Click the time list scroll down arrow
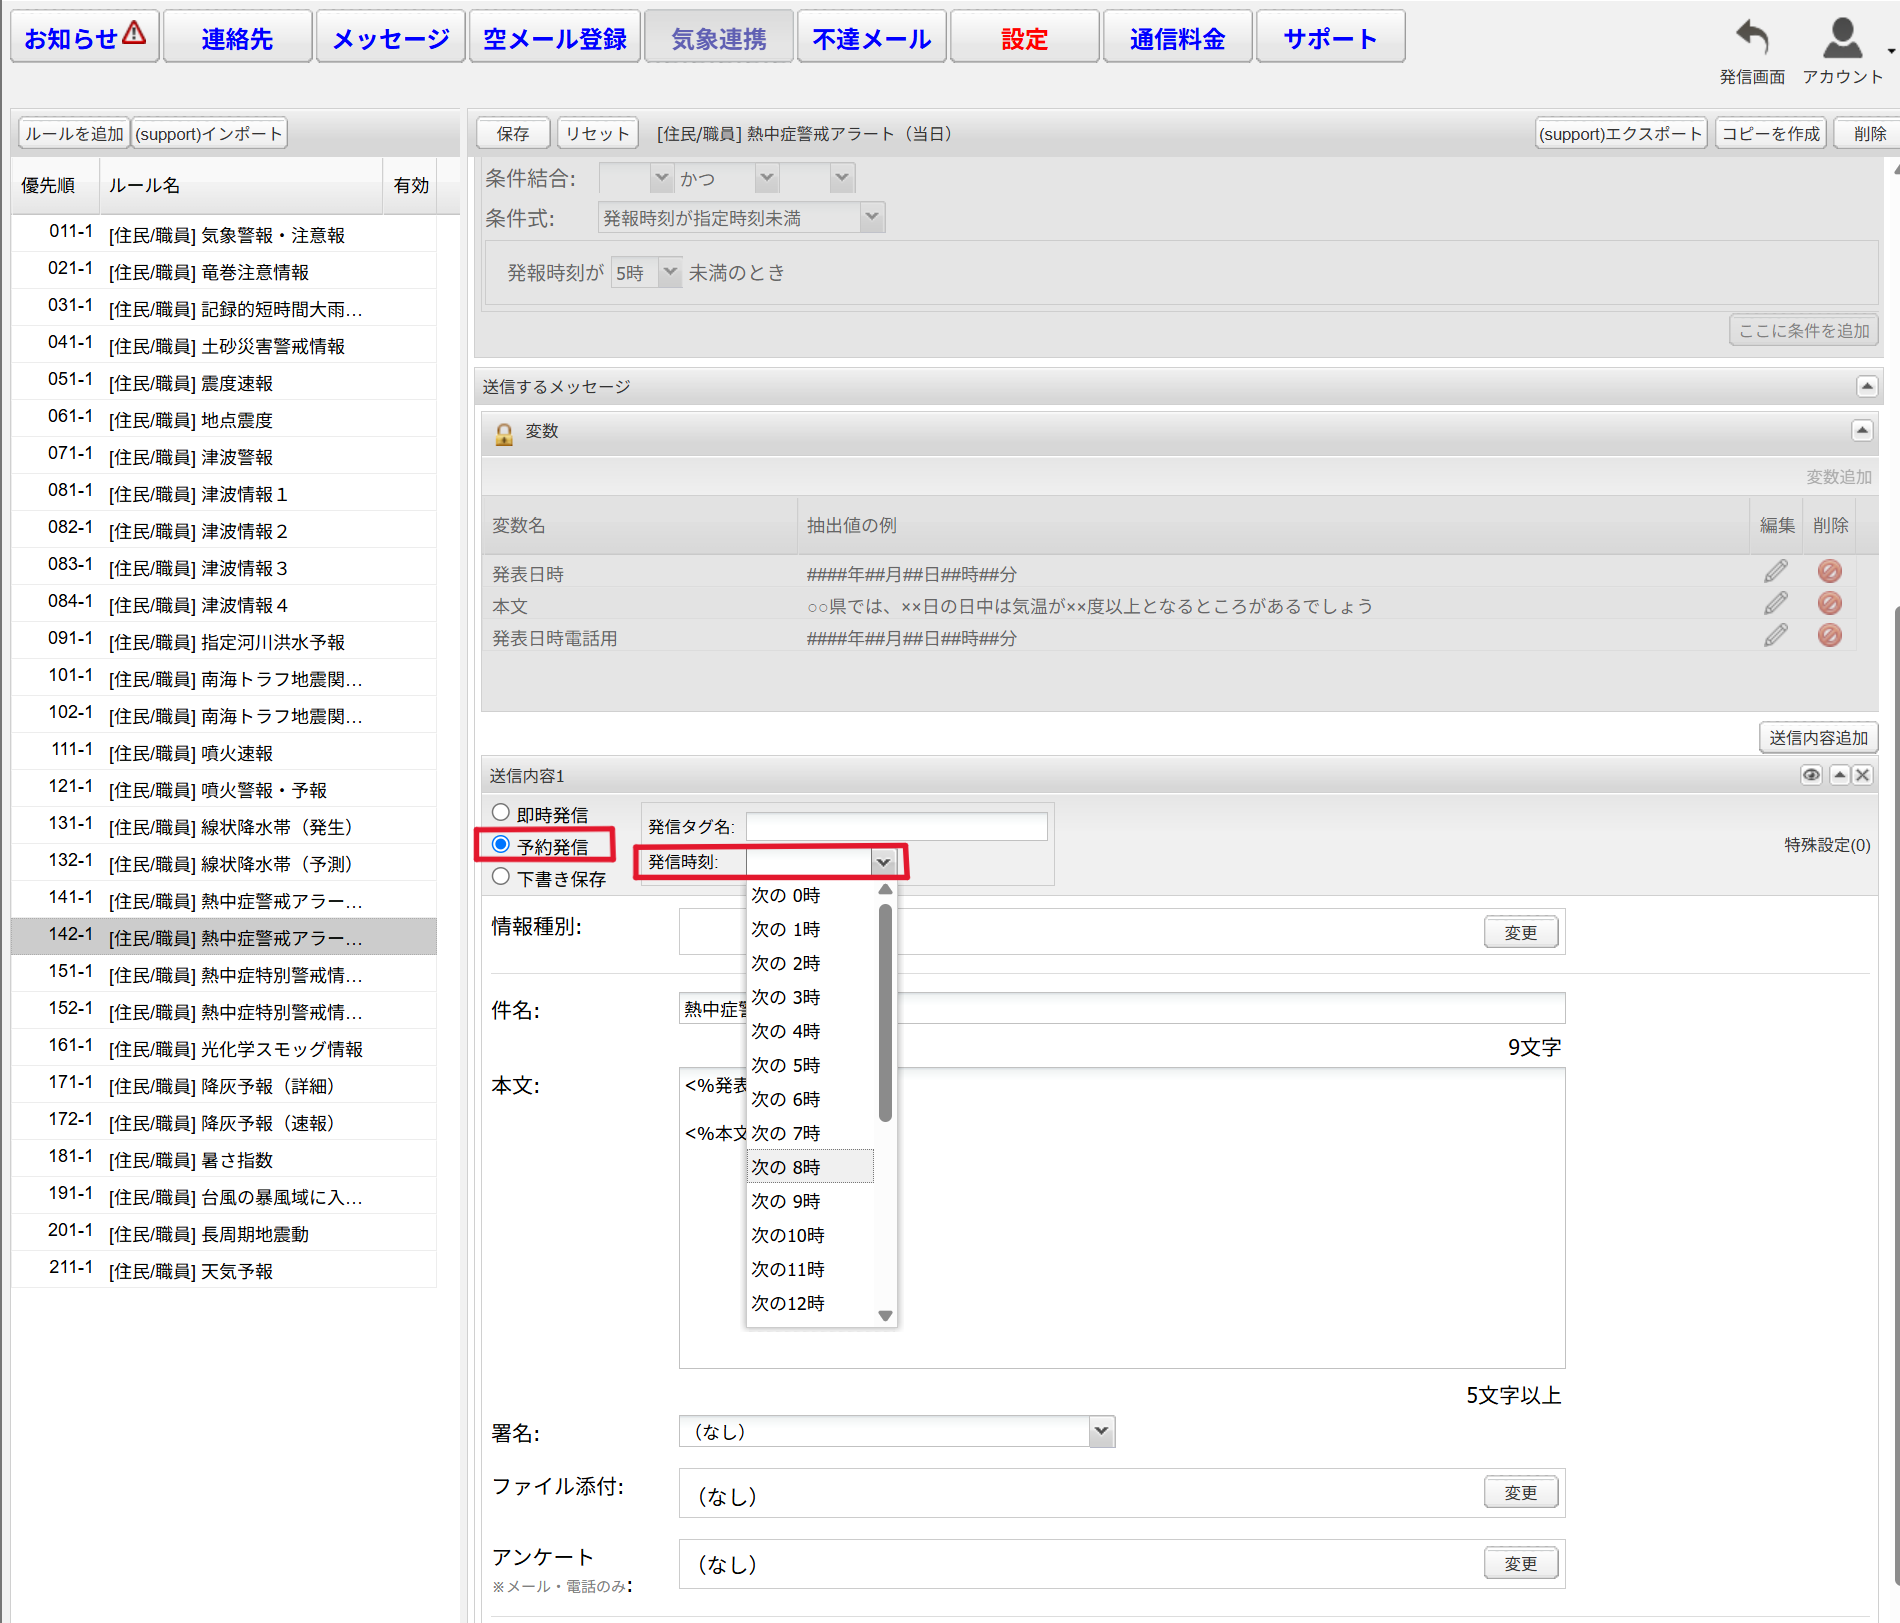This screenshot has height=1623, width=1900. tap(885, 1315)
